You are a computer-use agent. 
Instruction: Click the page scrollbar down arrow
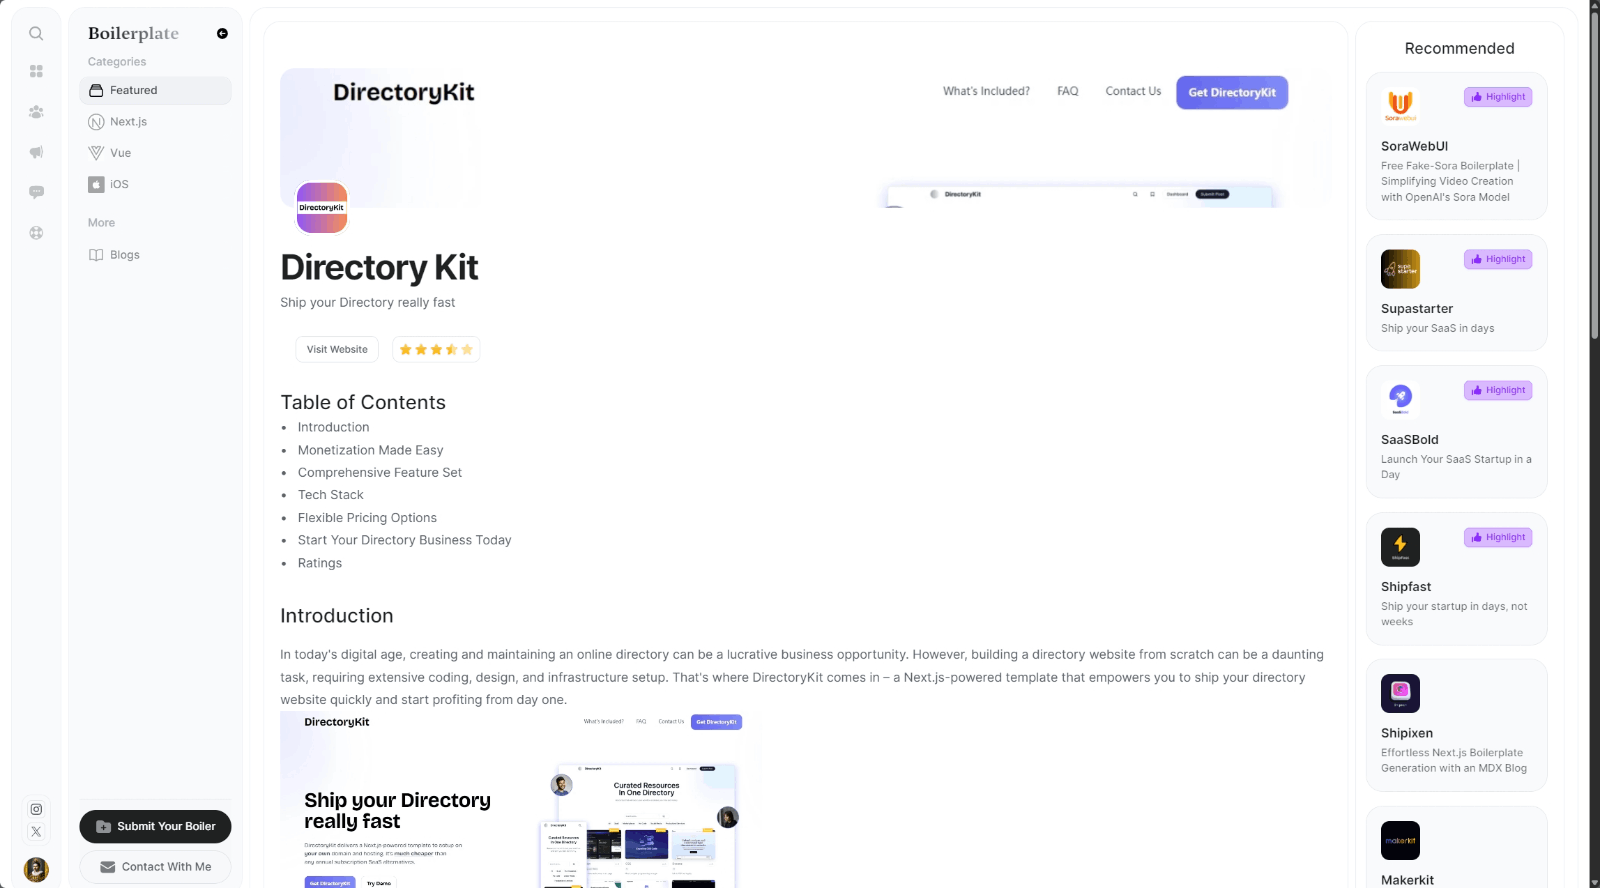[x=1594, y=882]
